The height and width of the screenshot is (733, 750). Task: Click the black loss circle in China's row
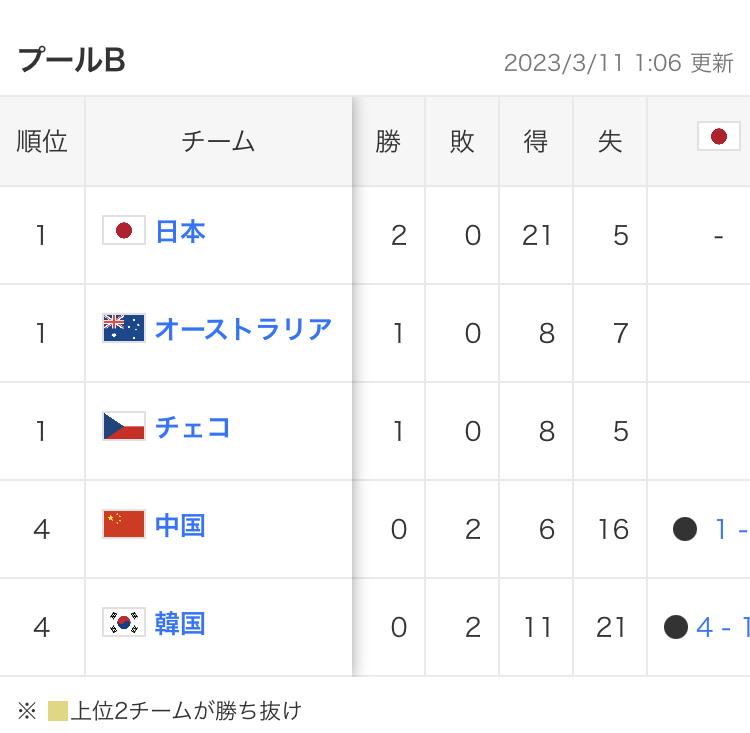click(685, 529)
